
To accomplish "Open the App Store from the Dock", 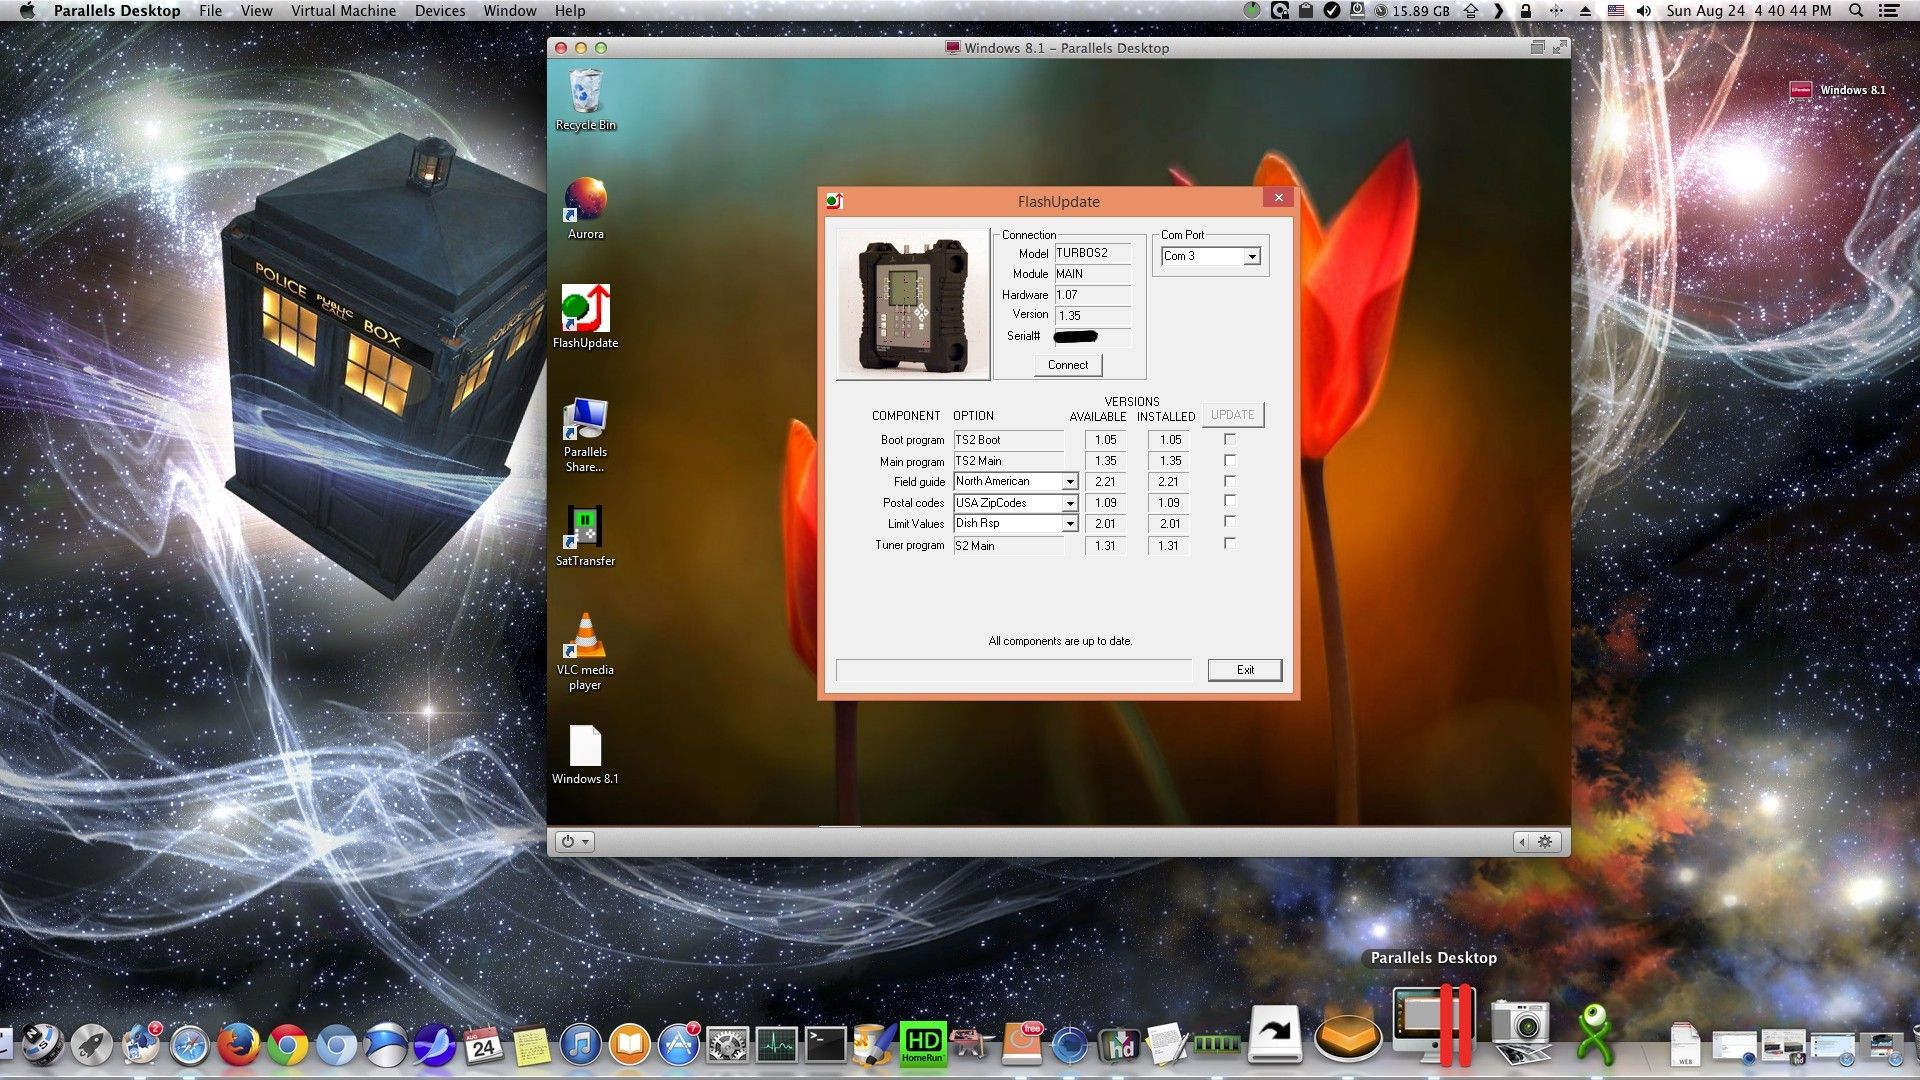I will (x=678, y=1046).
